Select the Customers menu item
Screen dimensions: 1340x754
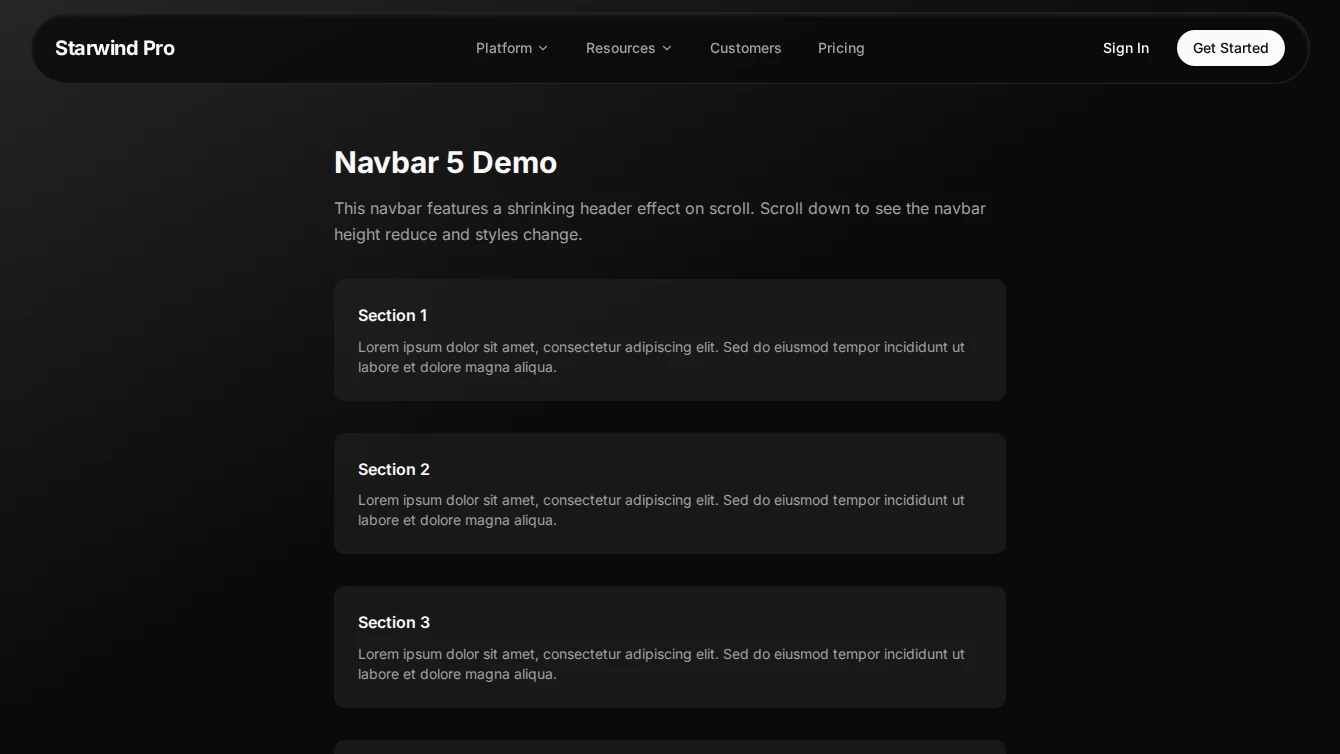click(745, 48)
